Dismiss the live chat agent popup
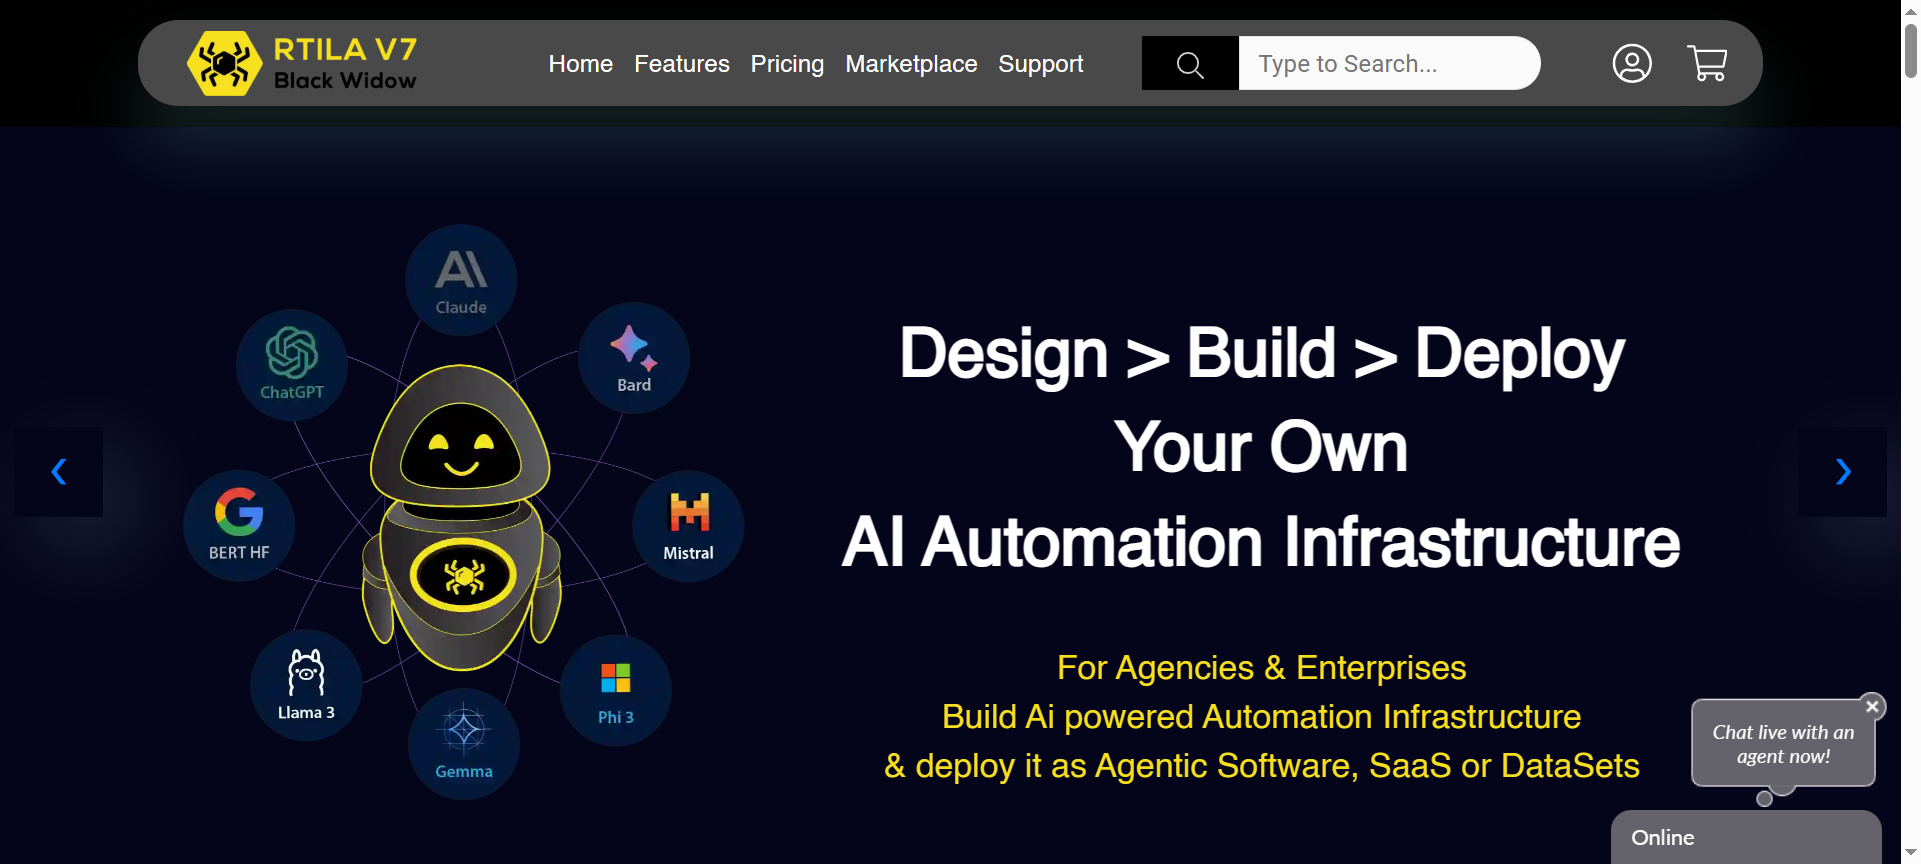This screenshot has width=1921, height=864. click(1872, 706)
